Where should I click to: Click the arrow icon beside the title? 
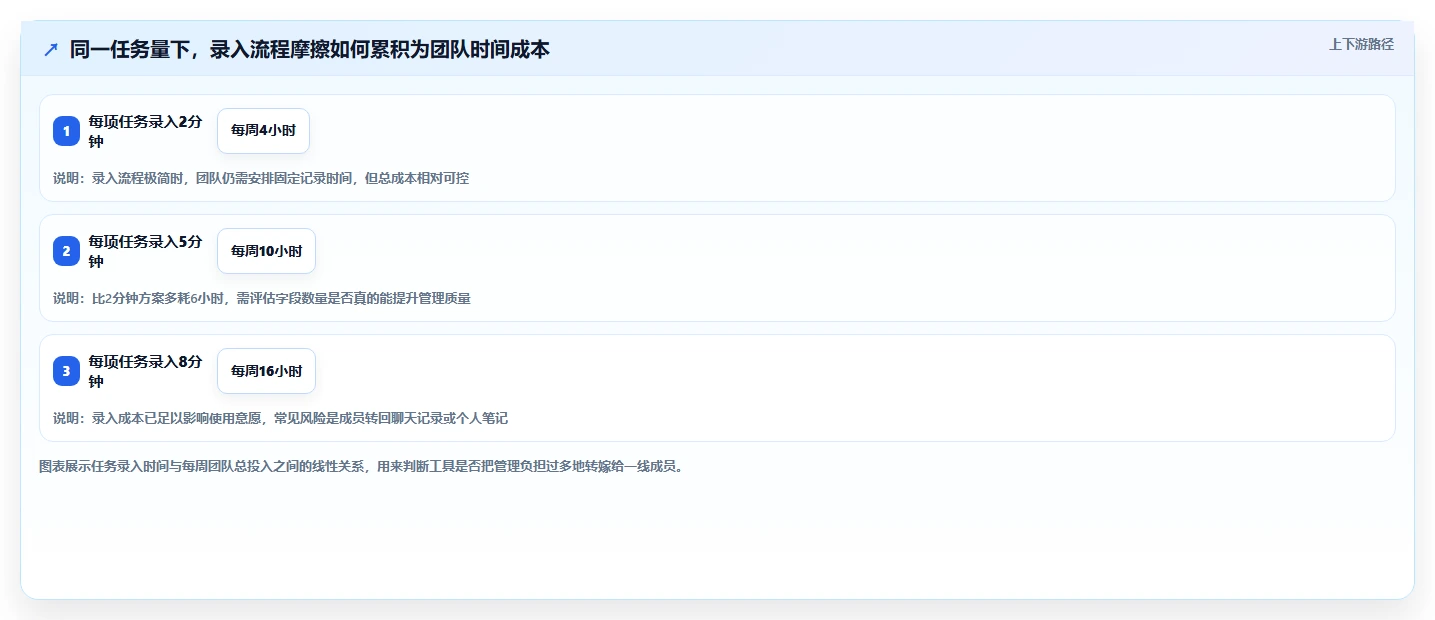tap(51, 49)
